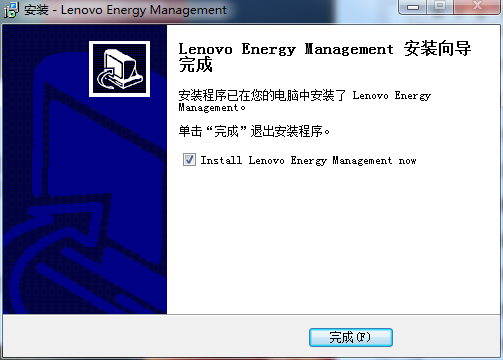This screenshot has width=503, height=360.
Task: Uncheck Install Lenovo Energy Management now checkbox
Action: point(189,160)
